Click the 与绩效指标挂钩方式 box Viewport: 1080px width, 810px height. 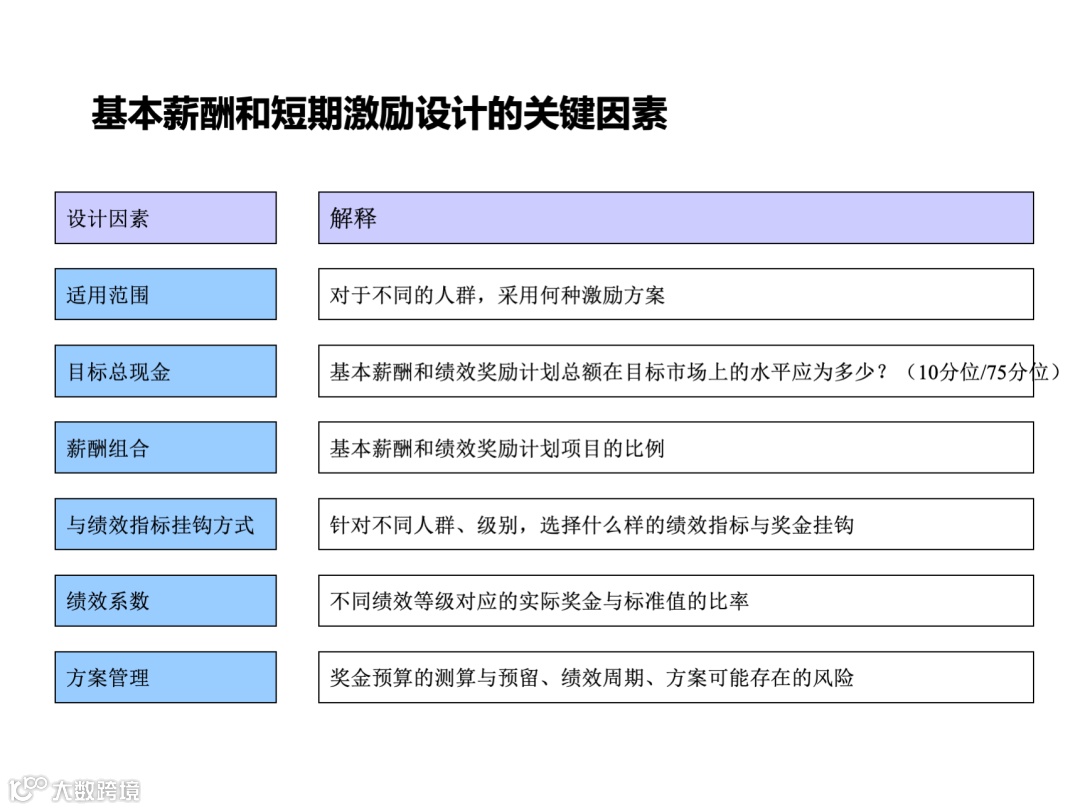(x=165, y=524)
